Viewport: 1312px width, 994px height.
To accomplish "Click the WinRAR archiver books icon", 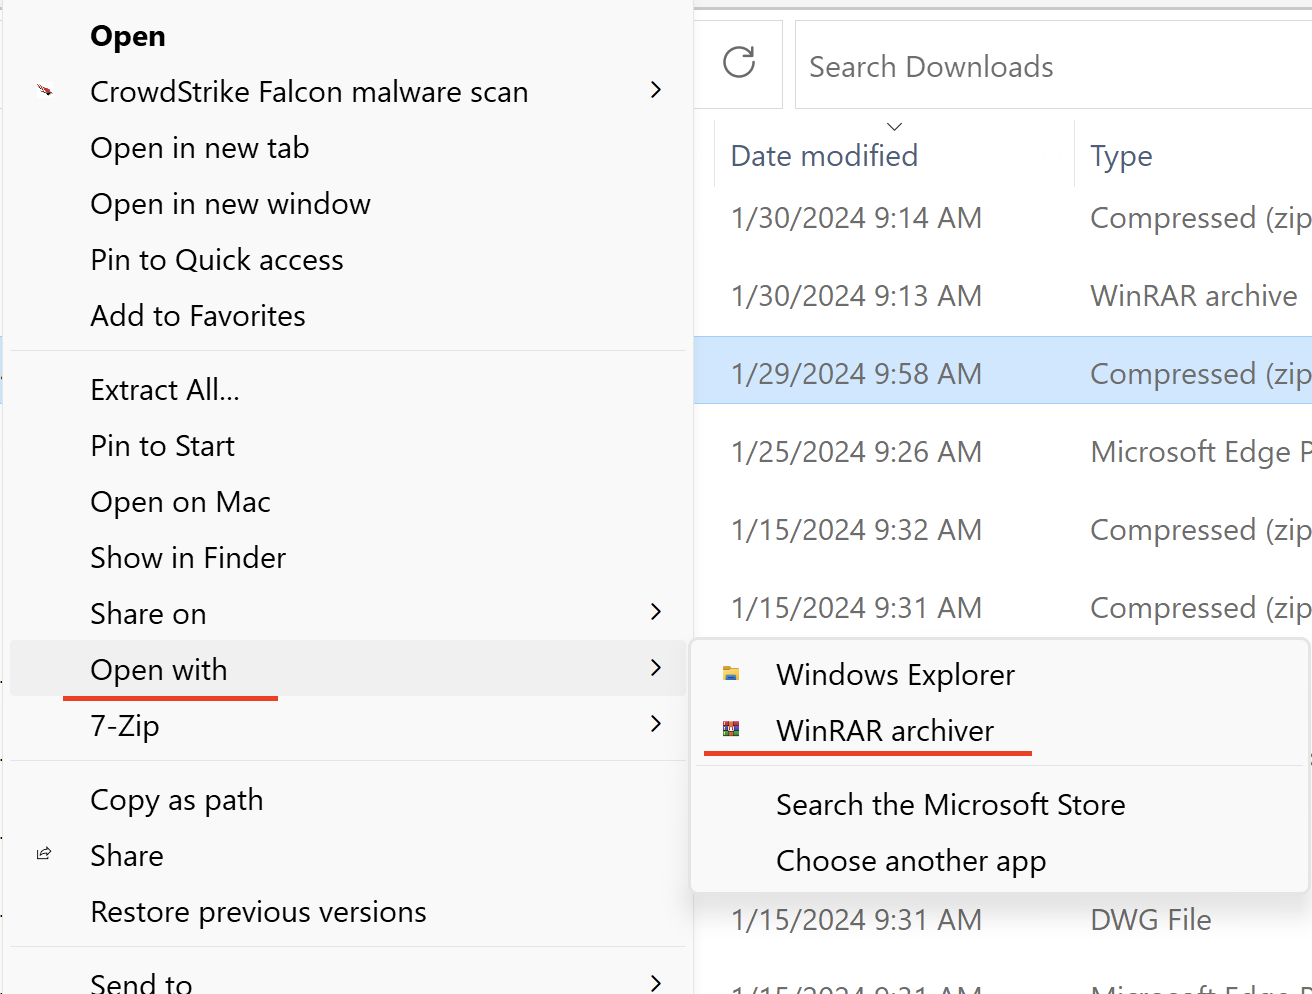I will tap(731, 729).
